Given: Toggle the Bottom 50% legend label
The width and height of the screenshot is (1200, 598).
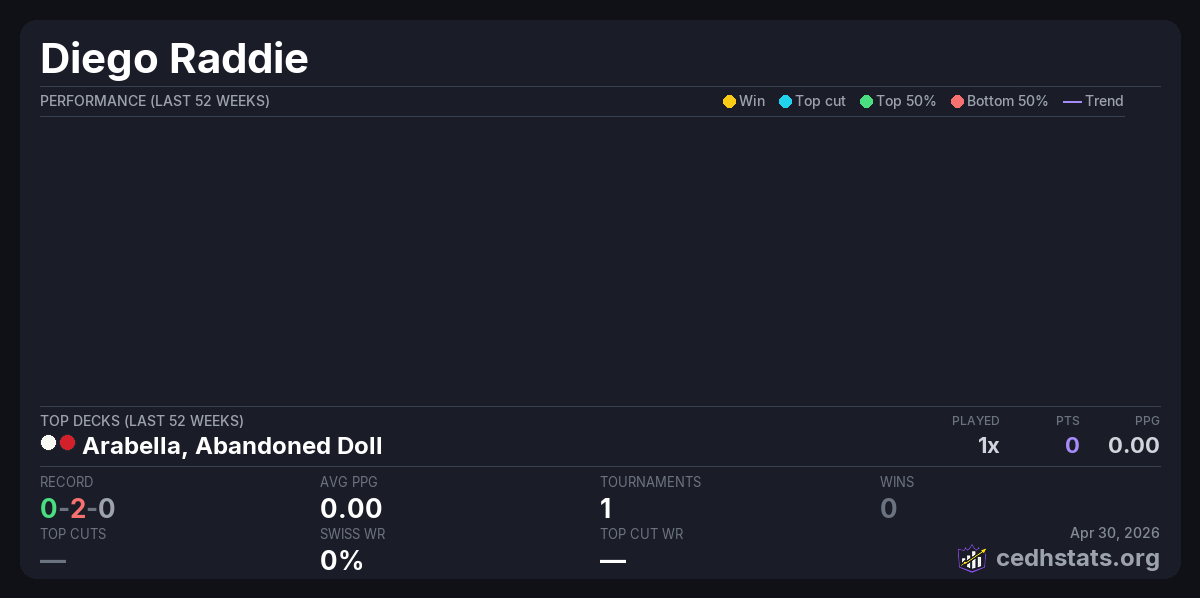Looking at the screenshot, I should (1007, 101).
